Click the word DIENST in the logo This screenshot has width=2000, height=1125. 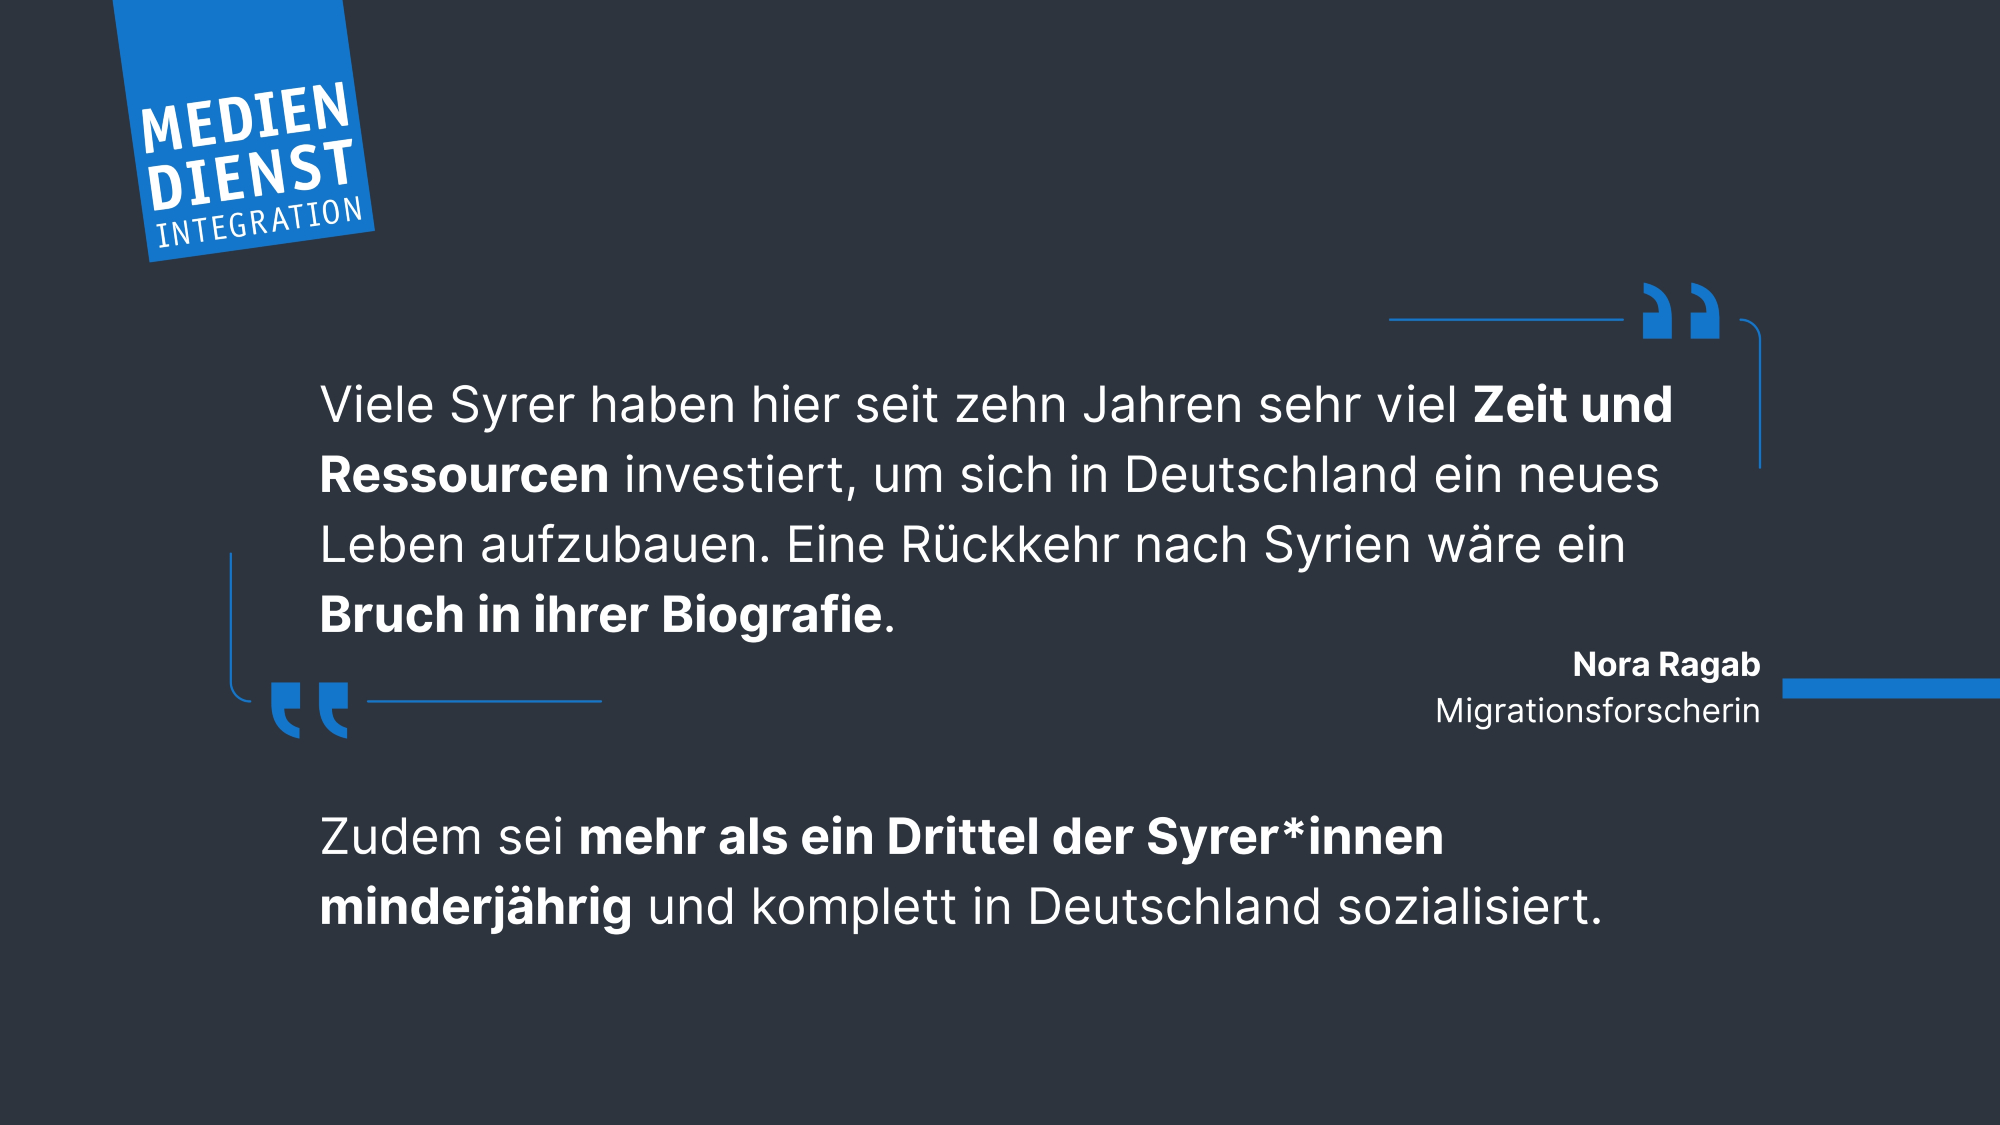pyautogui.click(x=250, y=174)
